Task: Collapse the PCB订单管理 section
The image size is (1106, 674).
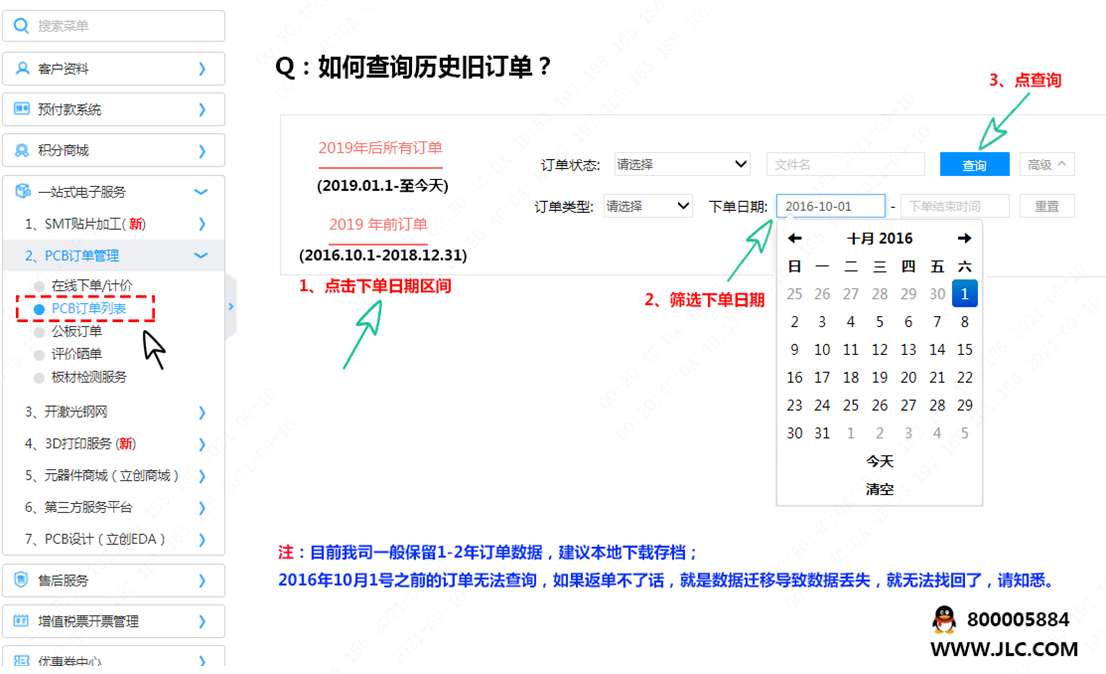Action: pos(201,256)
